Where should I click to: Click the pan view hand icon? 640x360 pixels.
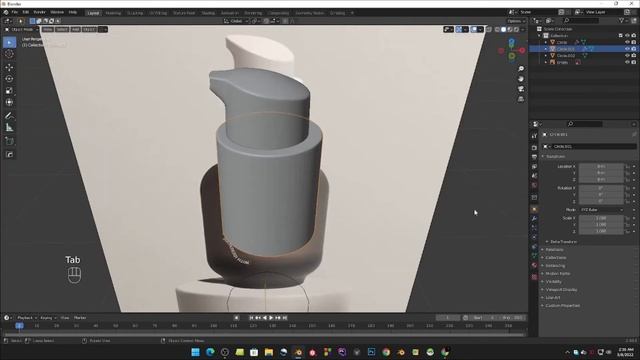[x=521, y=79]
